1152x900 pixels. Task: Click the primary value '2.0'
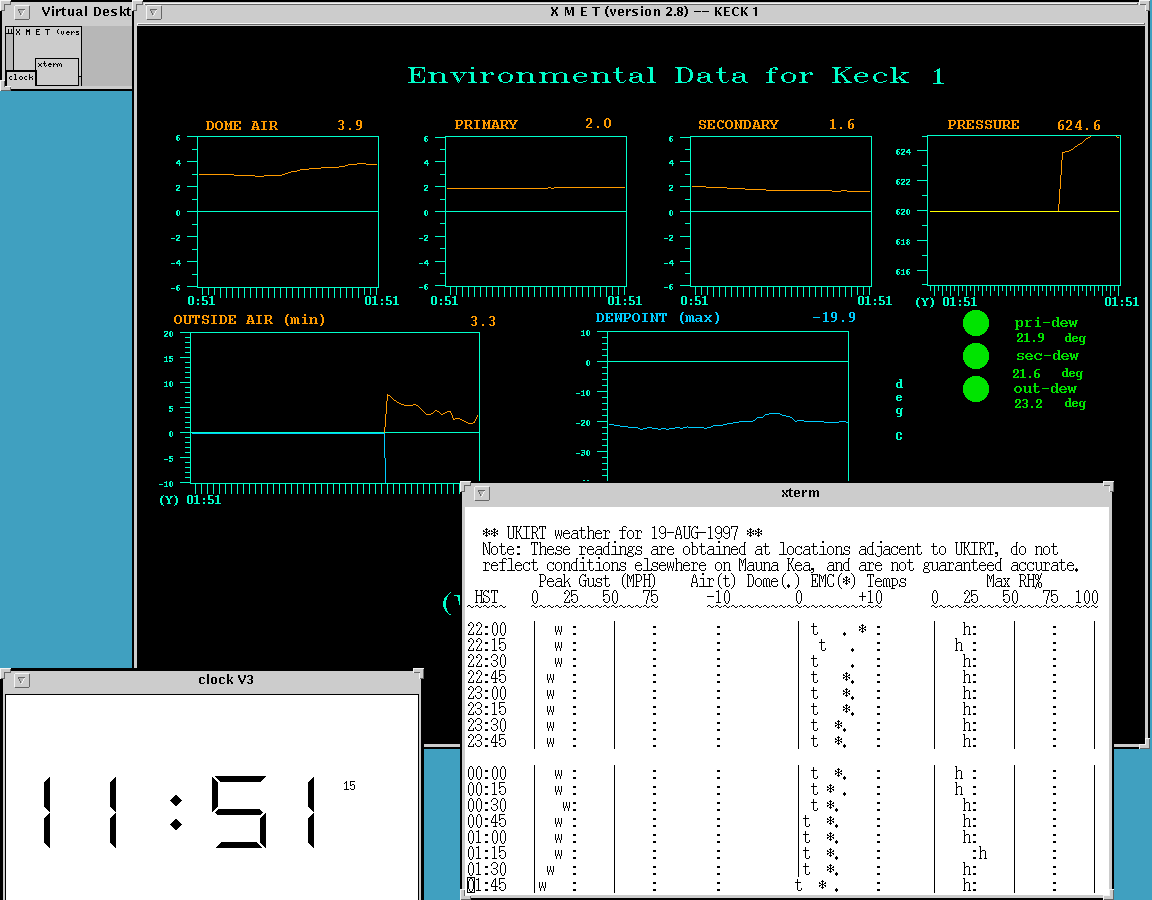coord(598,123)
